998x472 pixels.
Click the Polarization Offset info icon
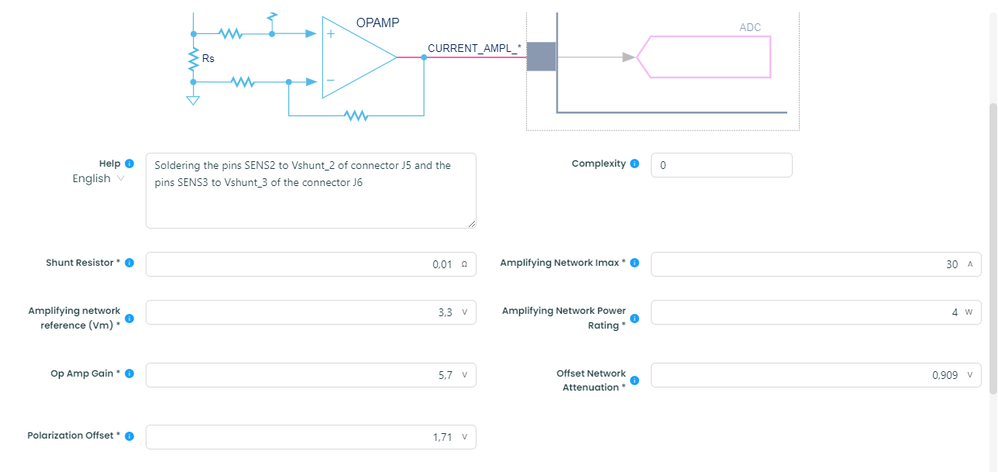click(x=129, y=436)
